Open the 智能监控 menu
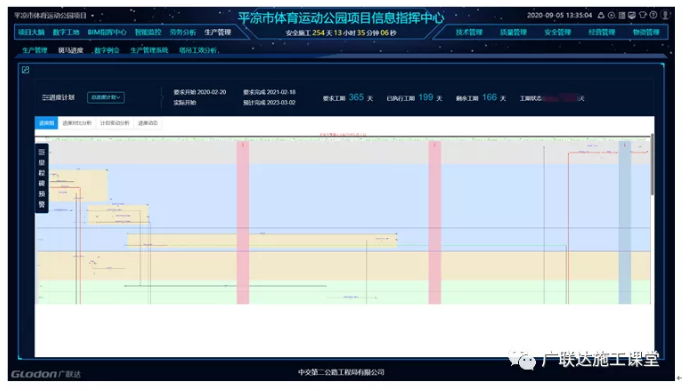Viewport: 688px width, 391px height. click(x=148, y=32)
